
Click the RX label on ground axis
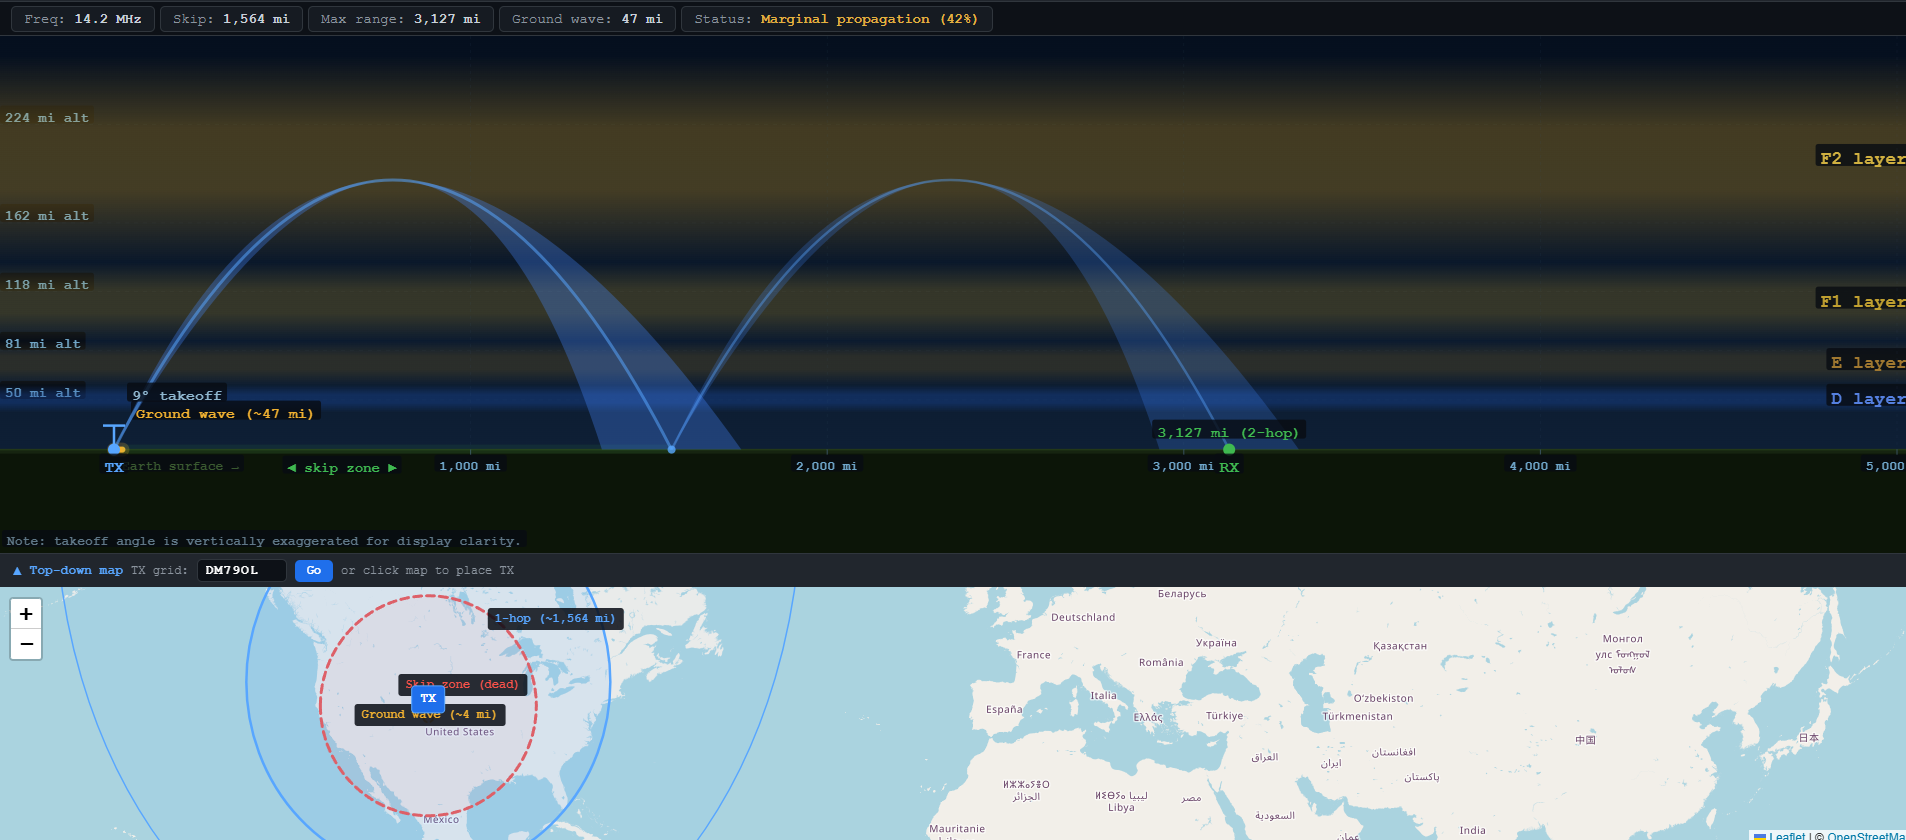(x=1229, y=467)
